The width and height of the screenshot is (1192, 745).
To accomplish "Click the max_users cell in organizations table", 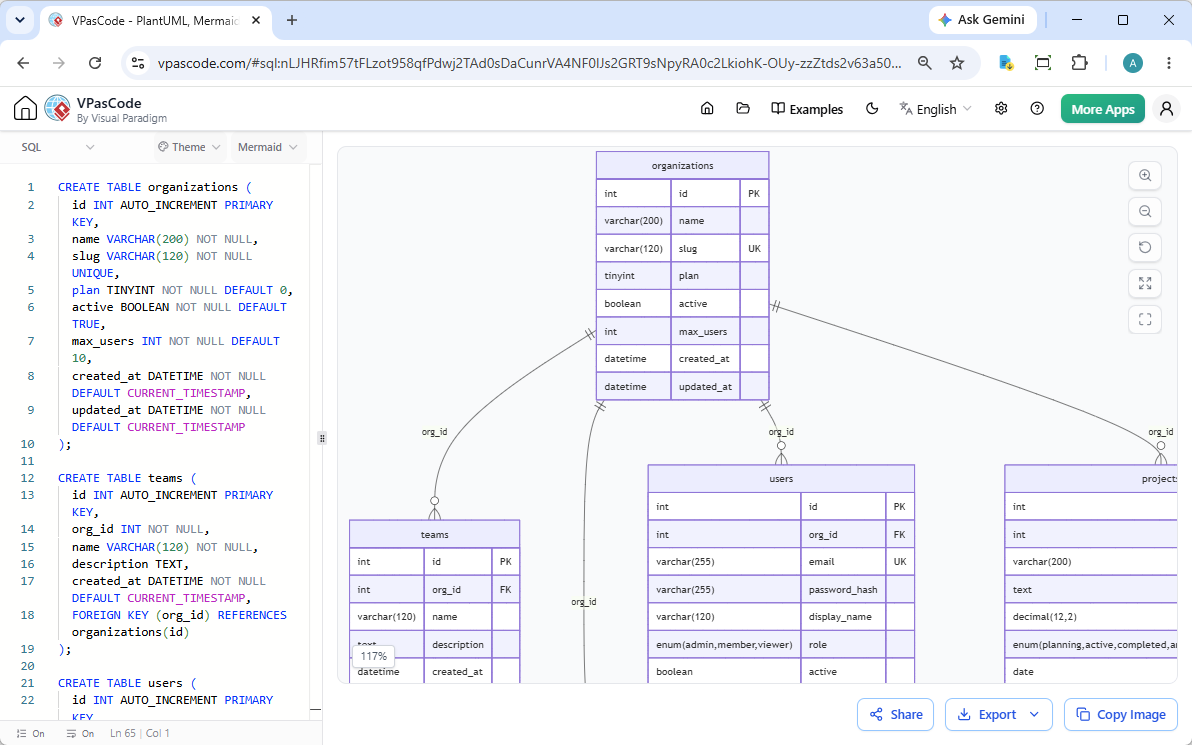I will point(705,331).
